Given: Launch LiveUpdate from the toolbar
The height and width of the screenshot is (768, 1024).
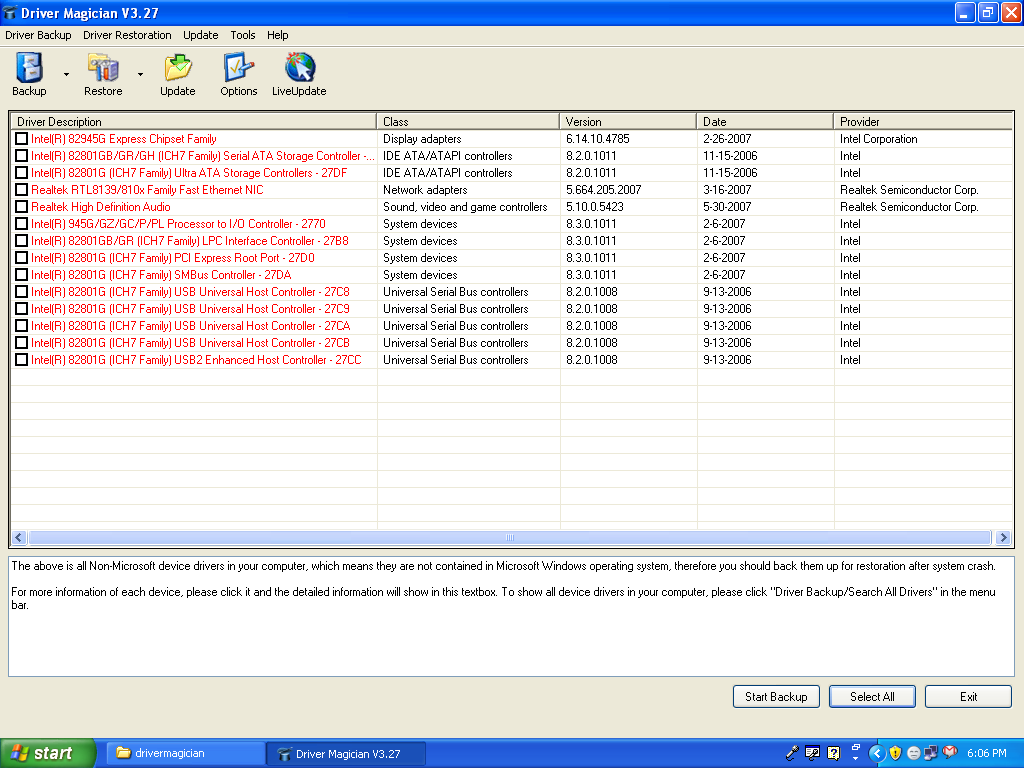Looking at the screenshot, I should click(x=299, y=74).
